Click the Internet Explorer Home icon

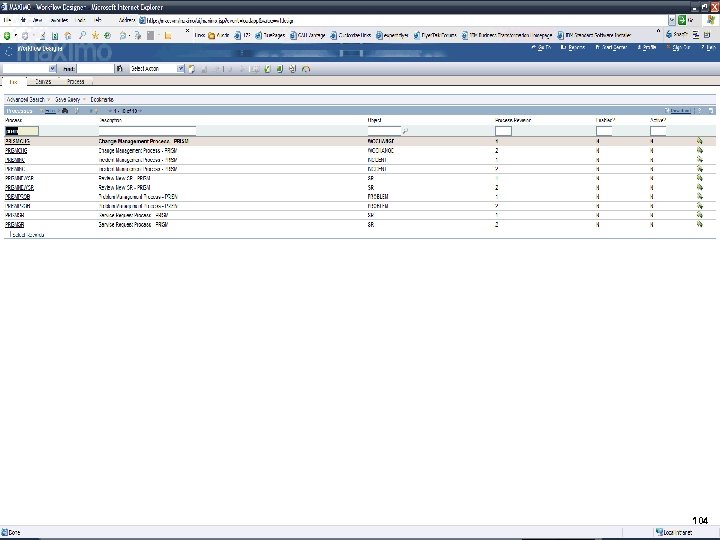(x=68, y=35)
